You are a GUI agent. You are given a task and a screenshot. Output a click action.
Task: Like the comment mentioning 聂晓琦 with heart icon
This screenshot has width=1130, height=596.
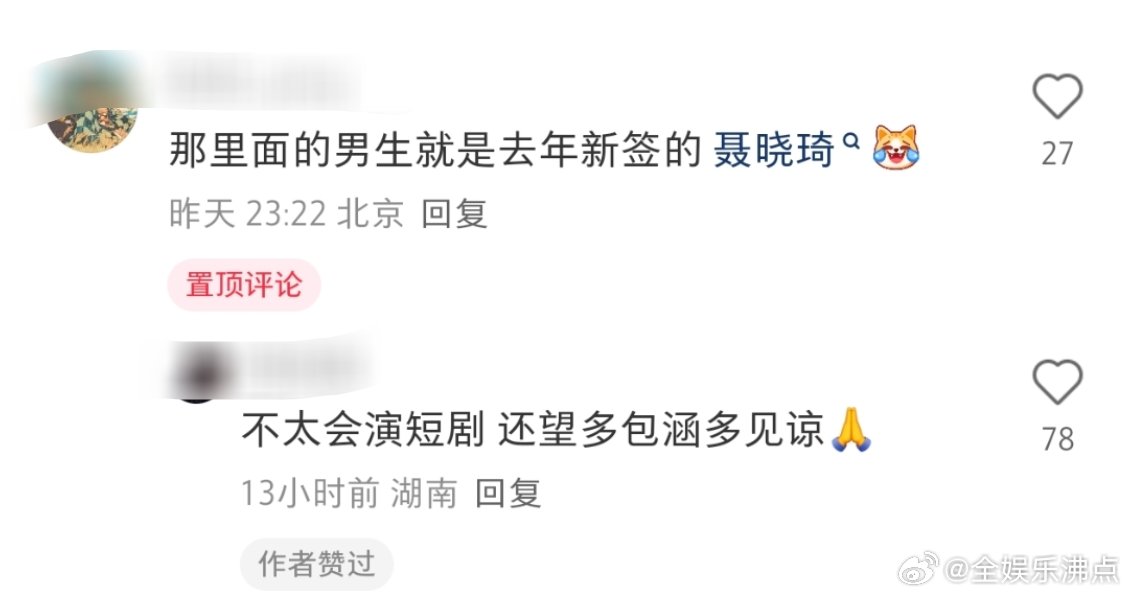tap(1057, 96)
